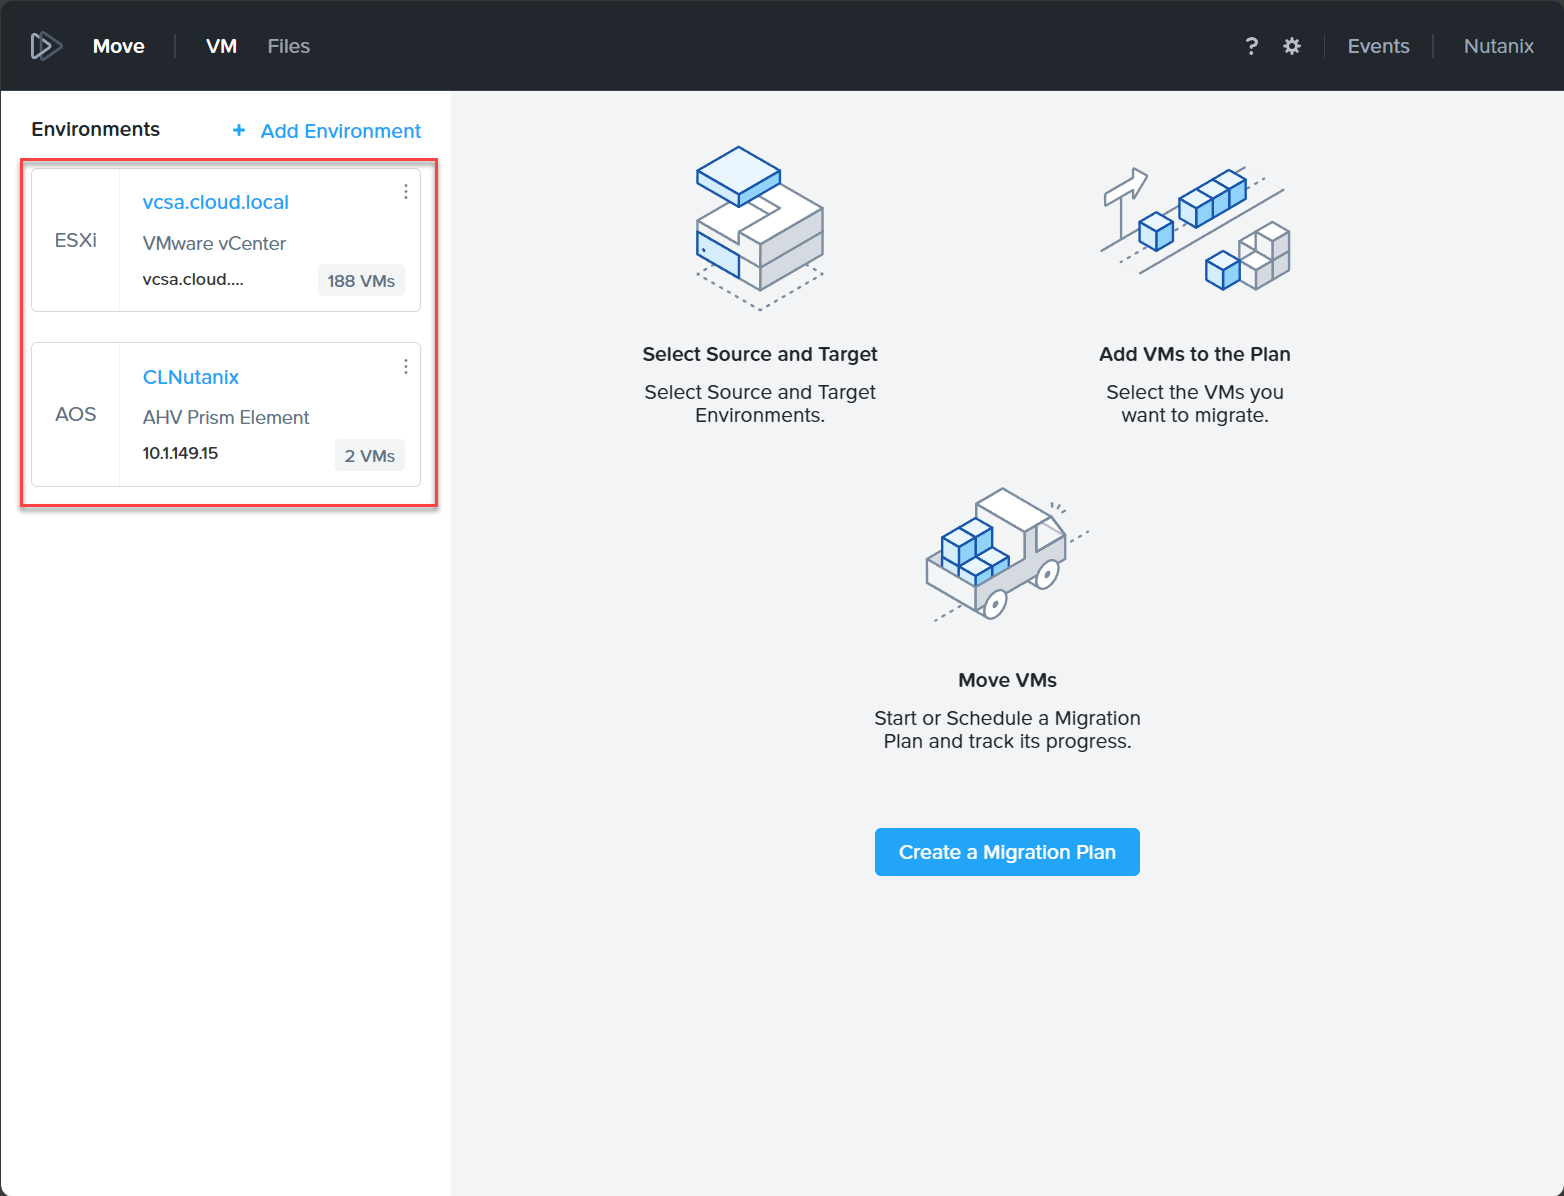
Task: Open the settings gear icon
Action: coord(1292,46)
